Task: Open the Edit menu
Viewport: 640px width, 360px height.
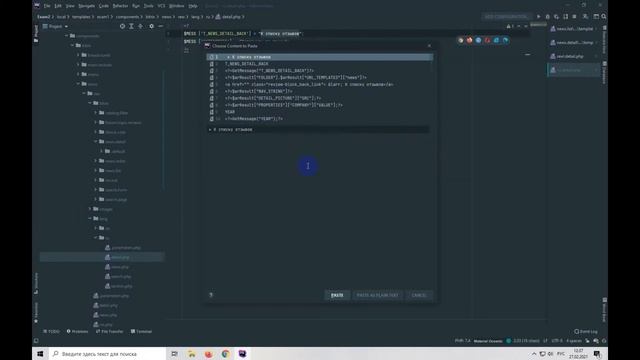Action: pyautogui.click(x=58, y=6)
